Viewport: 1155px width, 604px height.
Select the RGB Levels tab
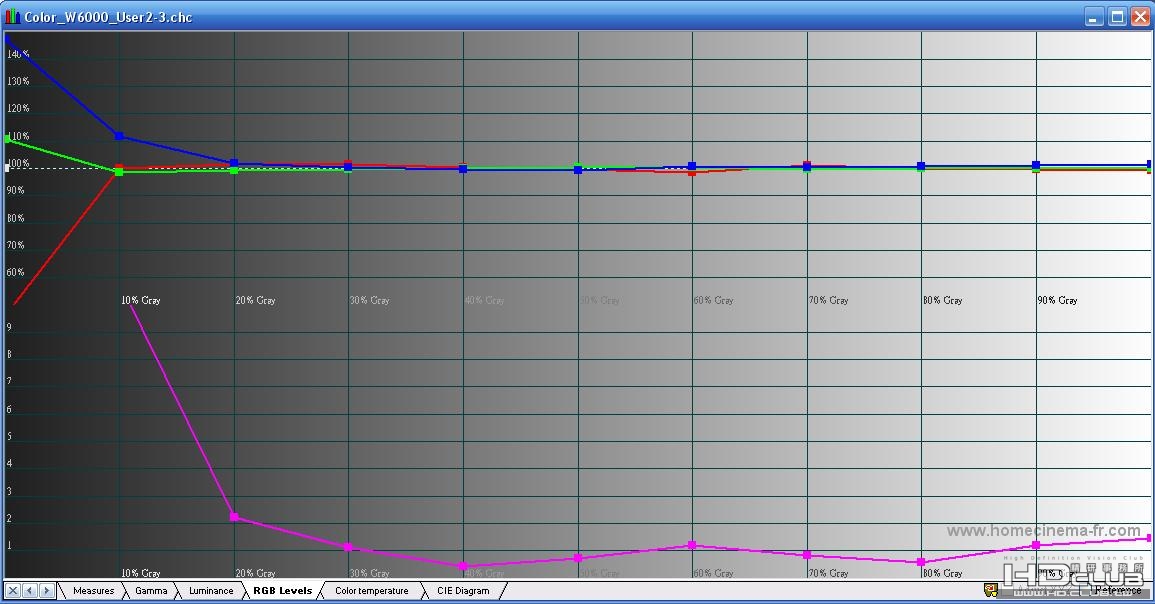pos(283,591)
